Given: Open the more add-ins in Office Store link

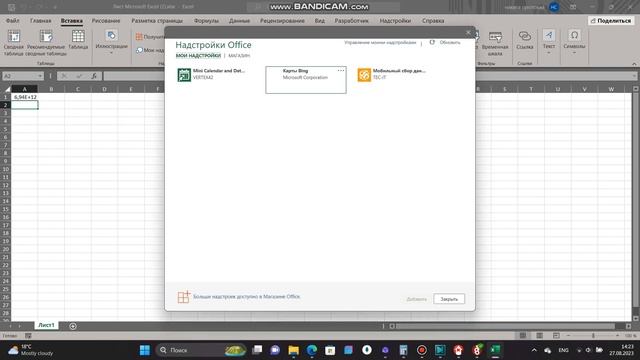Looking at the screenshot, I should (247, 297).
